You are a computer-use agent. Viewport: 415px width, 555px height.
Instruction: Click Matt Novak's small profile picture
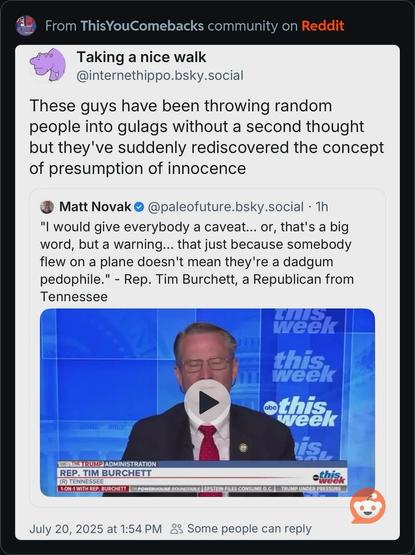[x=47, y=207]
